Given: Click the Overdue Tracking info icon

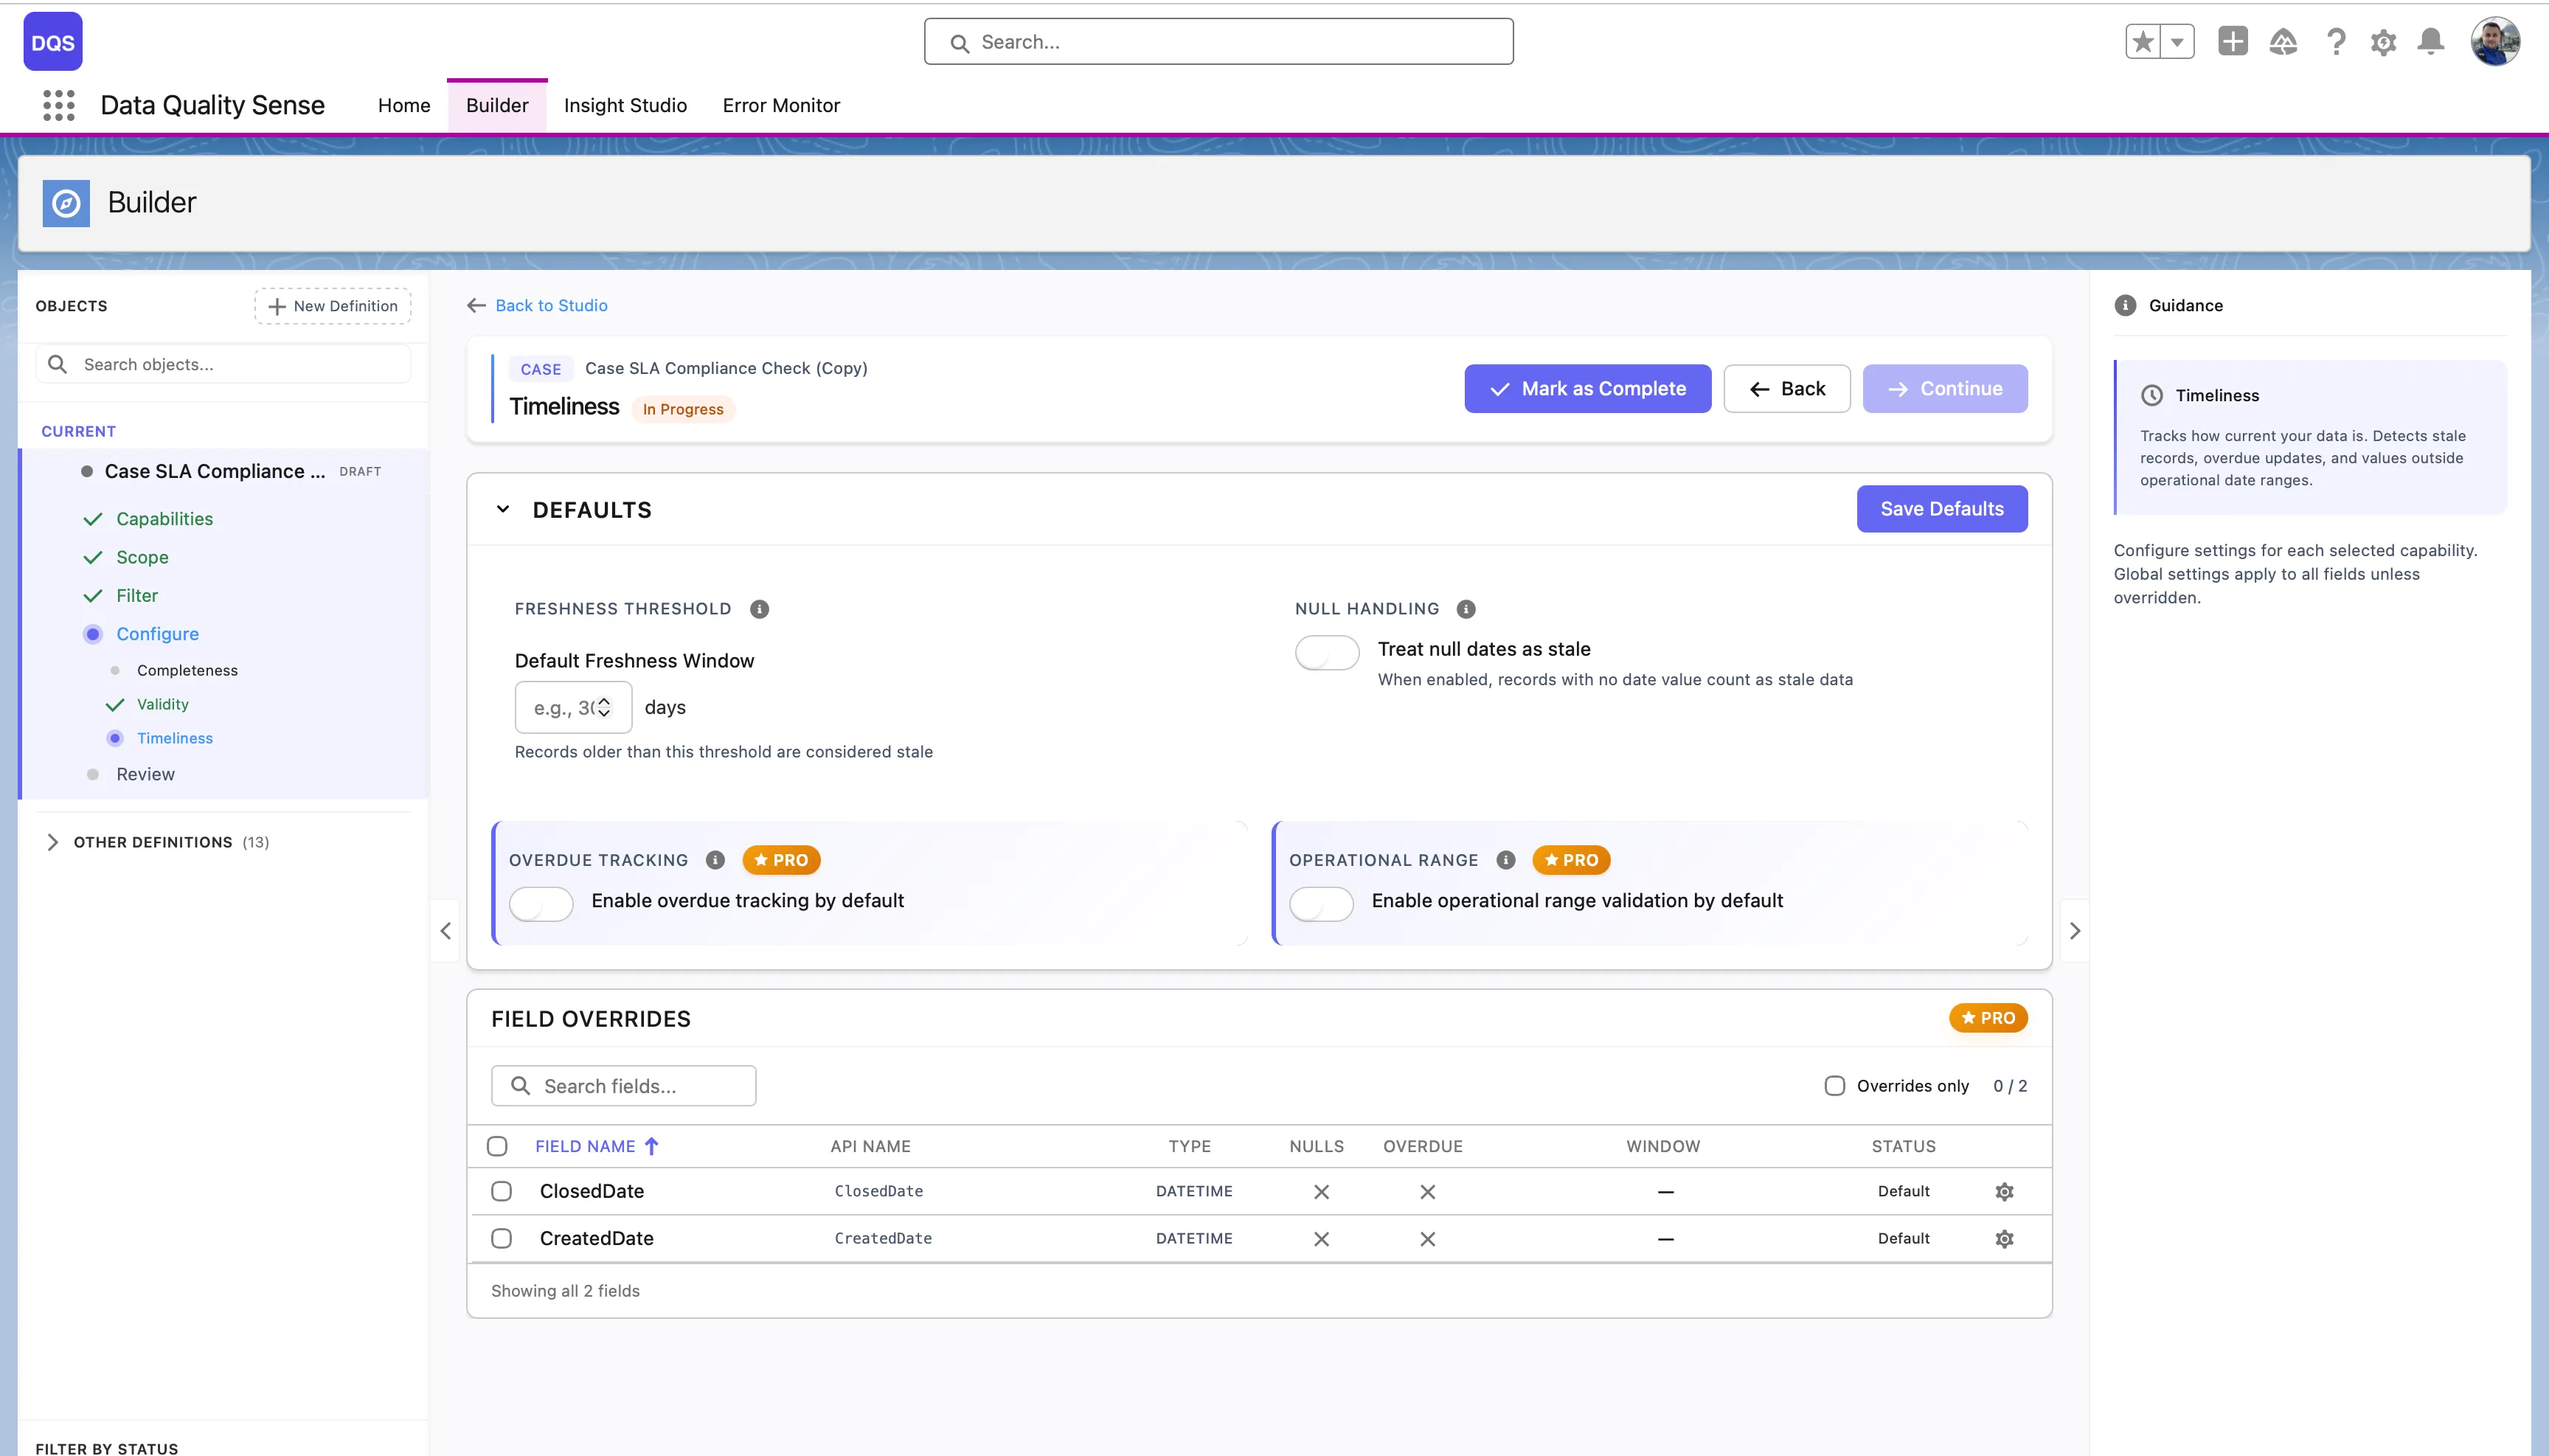Looking at the screenshot, I should click(x=715, y=860).
